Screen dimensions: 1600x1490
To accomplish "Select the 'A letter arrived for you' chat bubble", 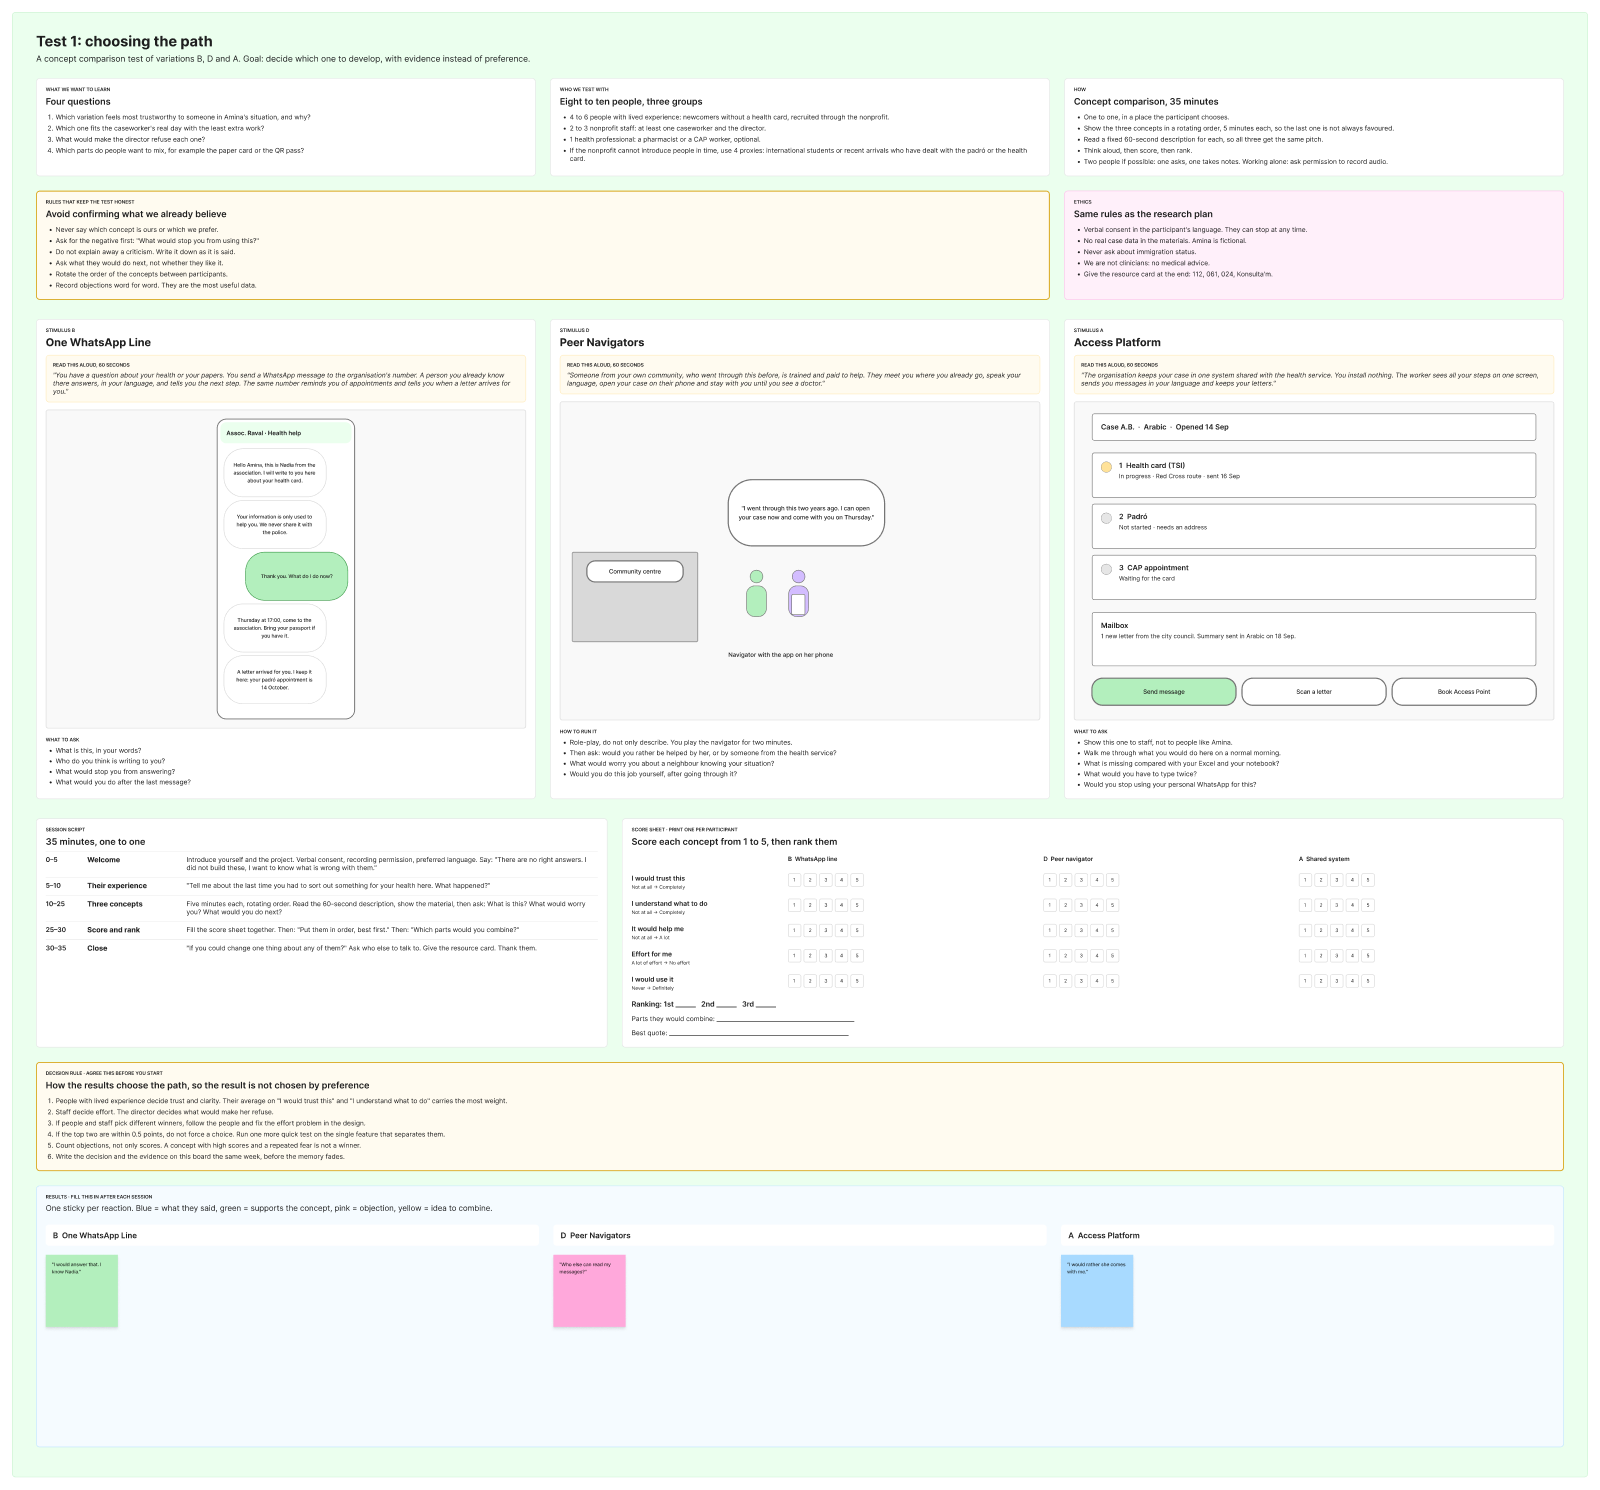I will (275, 680).
